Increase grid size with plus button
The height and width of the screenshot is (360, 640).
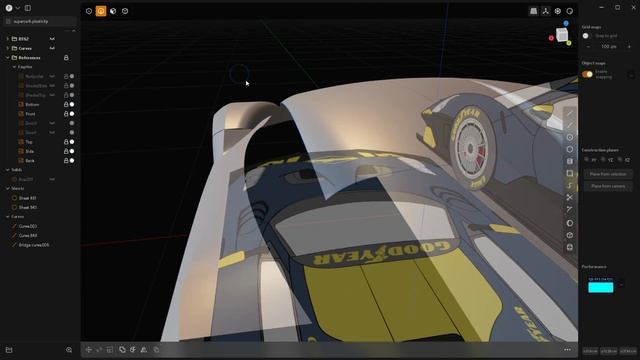click(629, 47)
